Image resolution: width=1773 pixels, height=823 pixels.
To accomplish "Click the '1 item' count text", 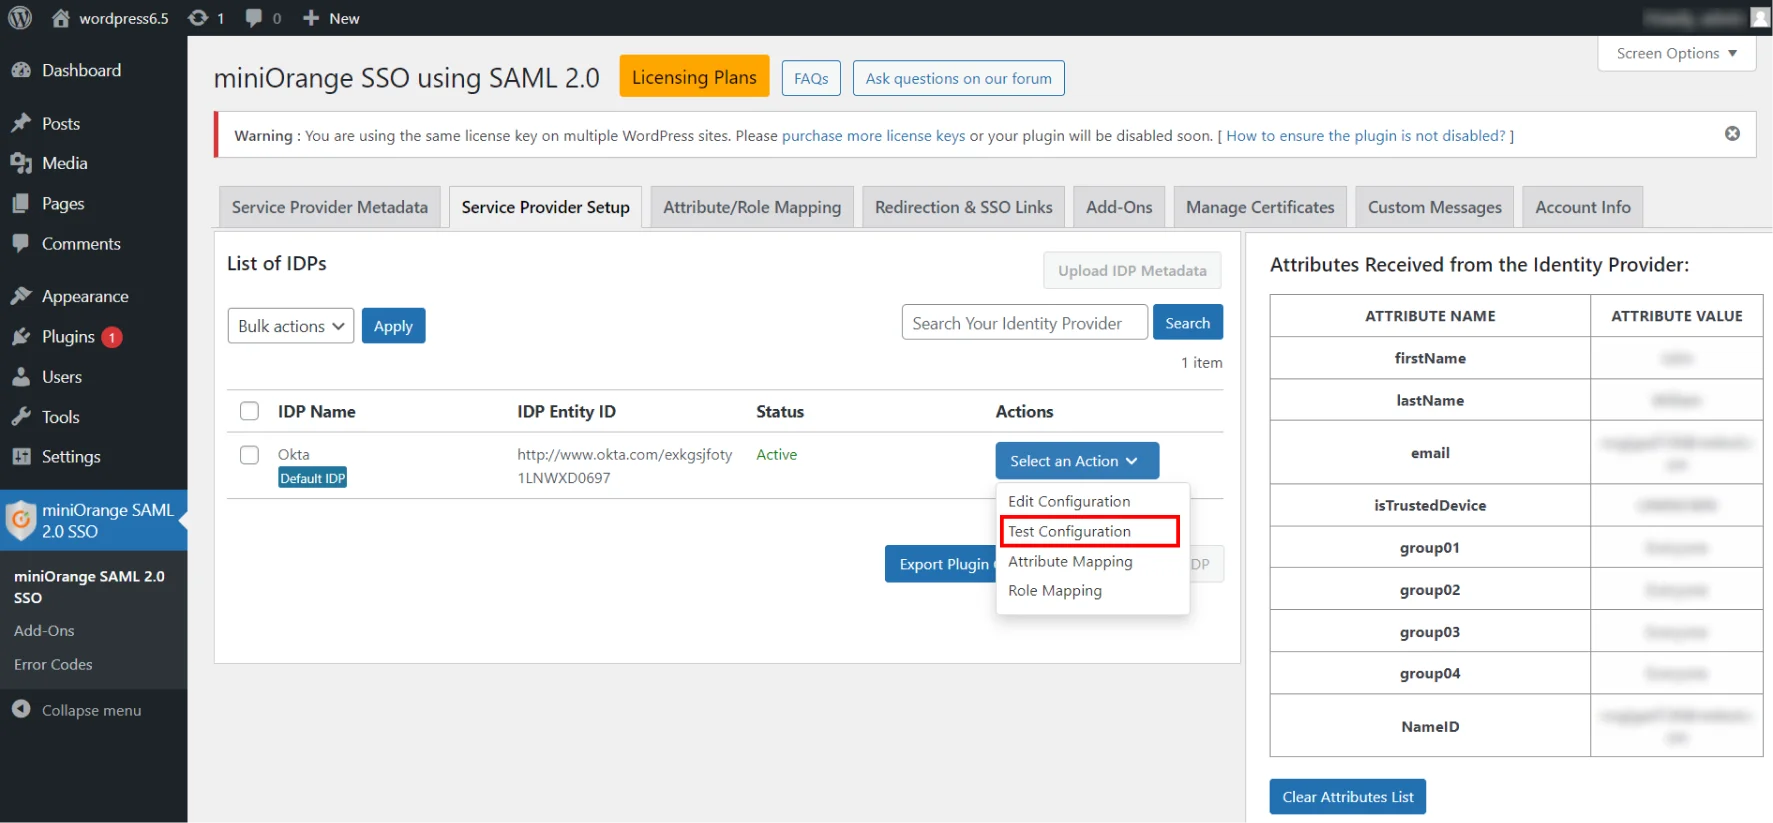I will point(1201,363).
